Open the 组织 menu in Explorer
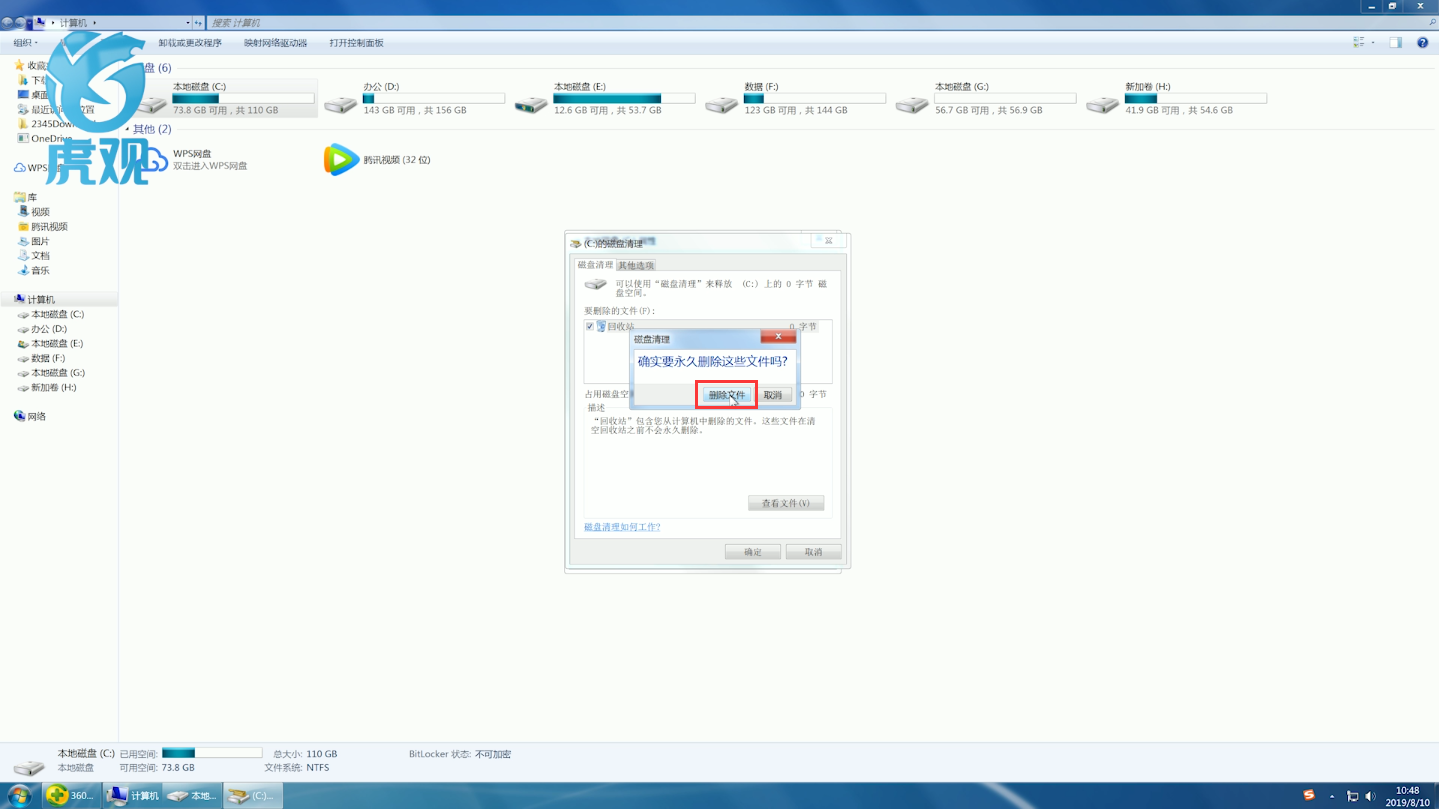The height and width of the screenshot is (809, 1439). tap(25, 43)
